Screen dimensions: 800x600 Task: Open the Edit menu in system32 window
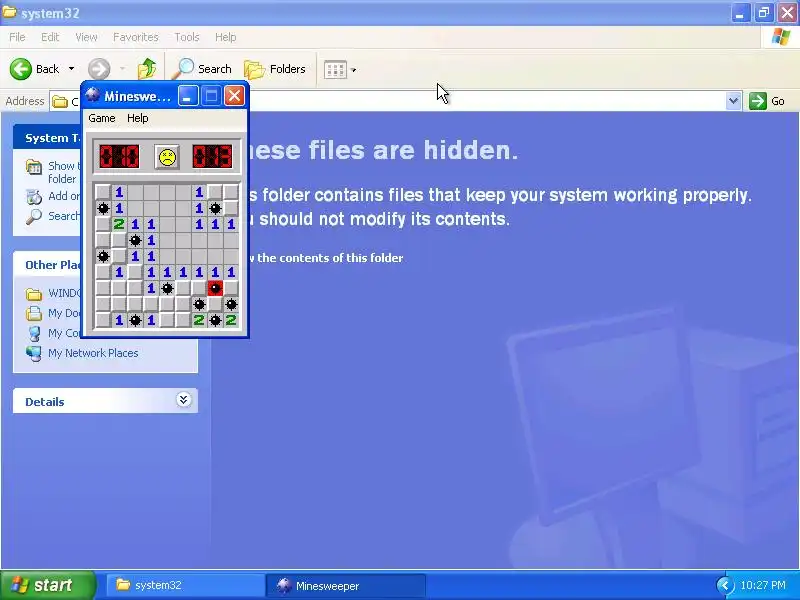(50, 37)
